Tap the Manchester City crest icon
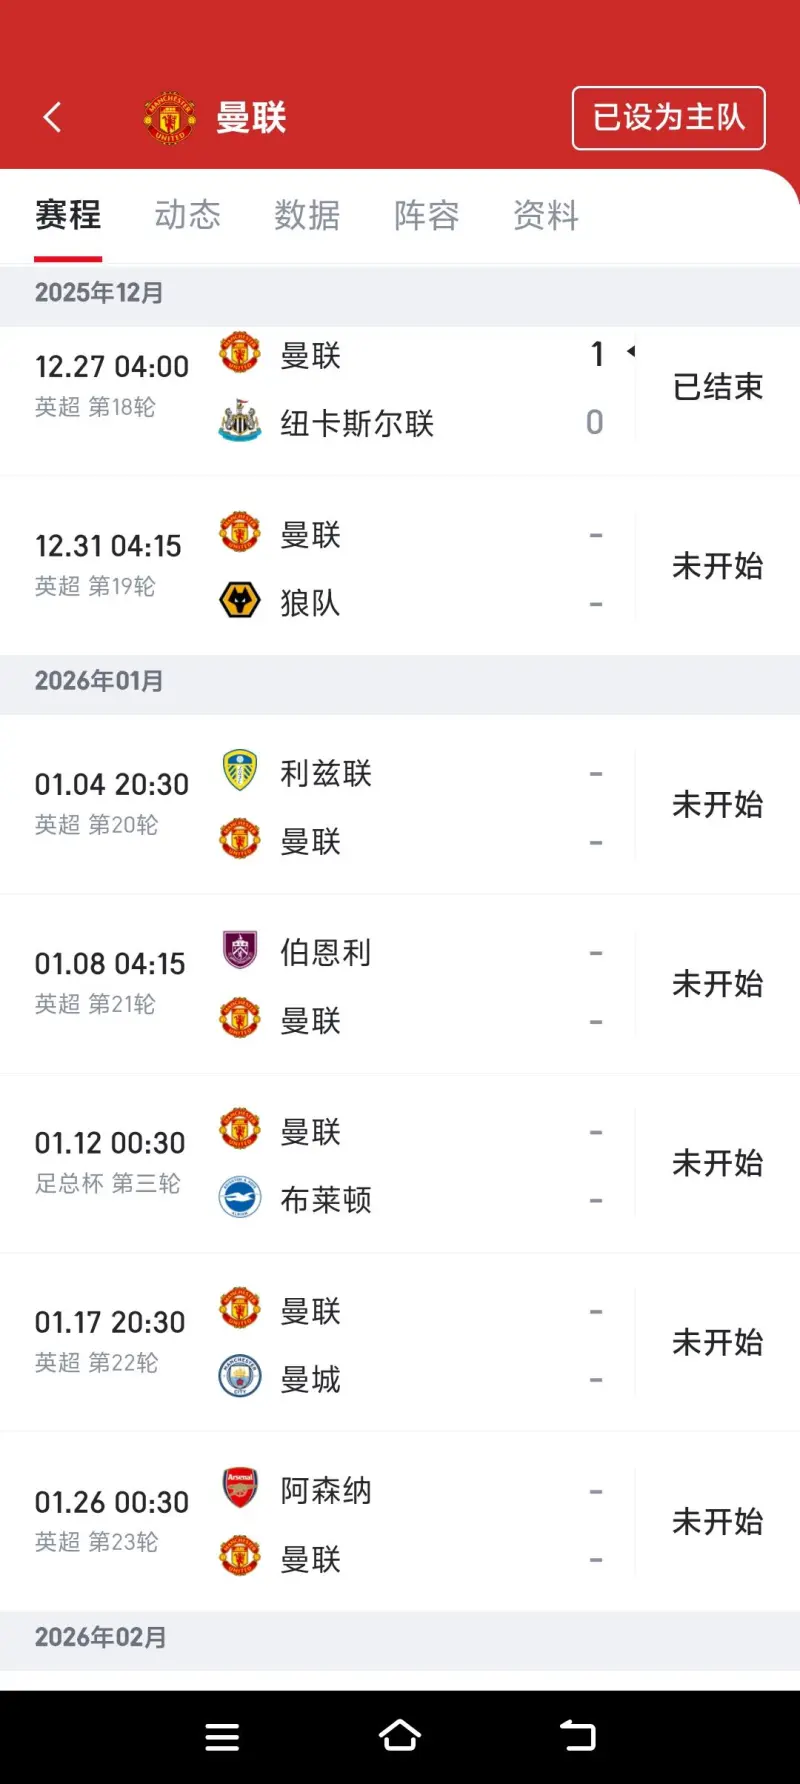 (240, 1377)
